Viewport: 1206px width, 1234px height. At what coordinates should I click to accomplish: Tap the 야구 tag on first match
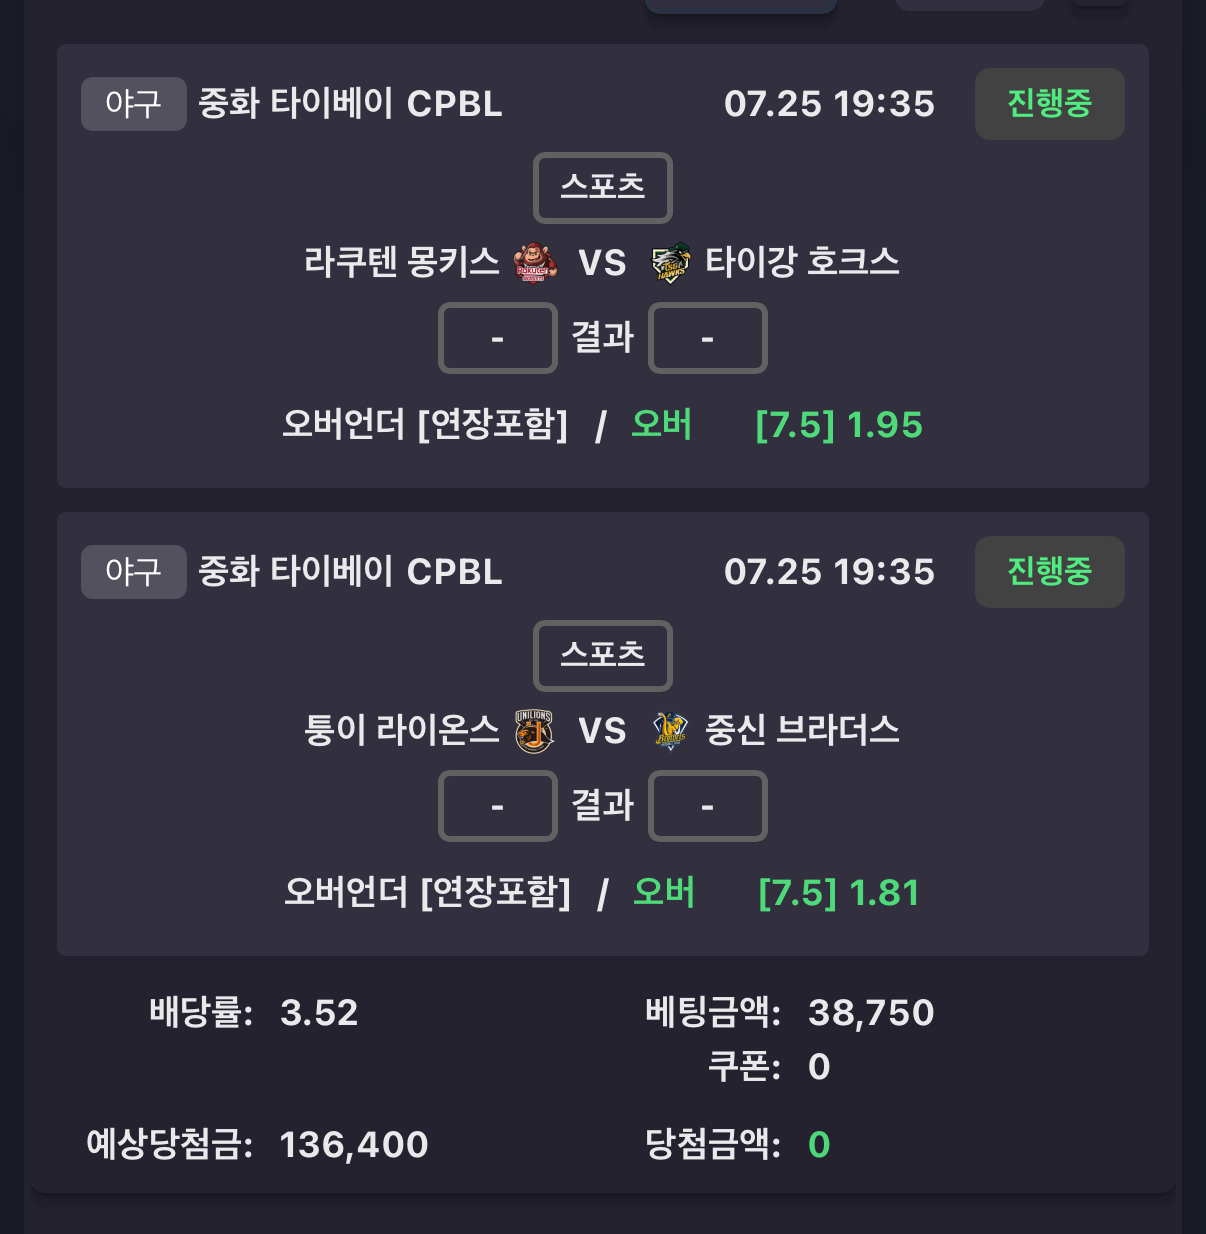coord(134,104)
